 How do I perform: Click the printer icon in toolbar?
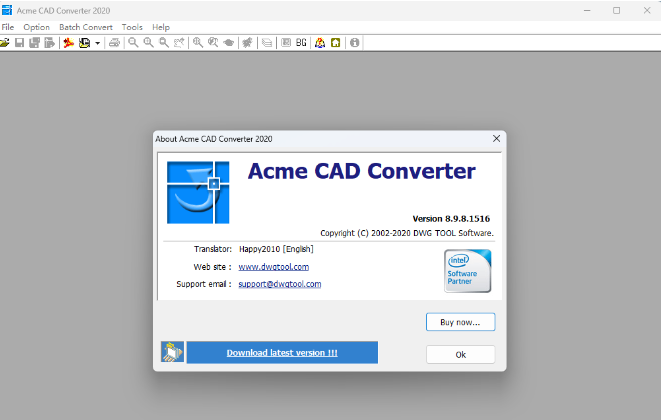click(114, 43)
